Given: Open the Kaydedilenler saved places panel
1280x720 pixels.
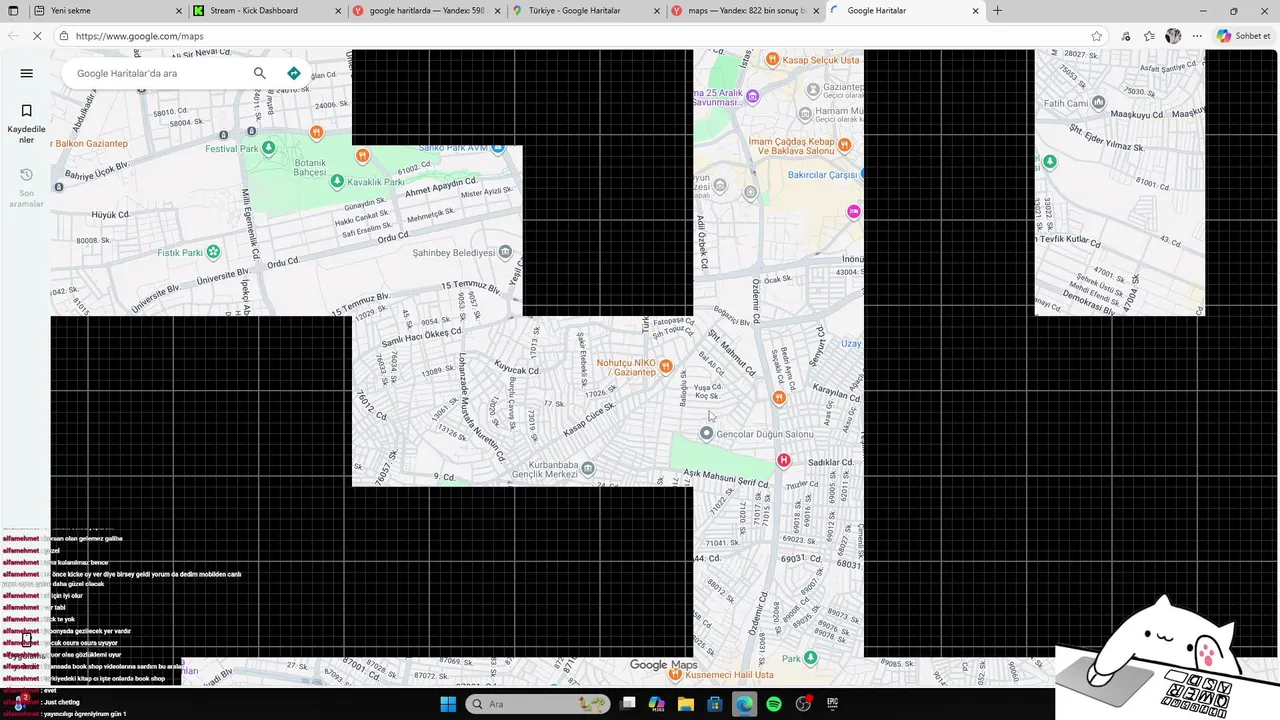Looking at the screenshot, I should point(27,123).
